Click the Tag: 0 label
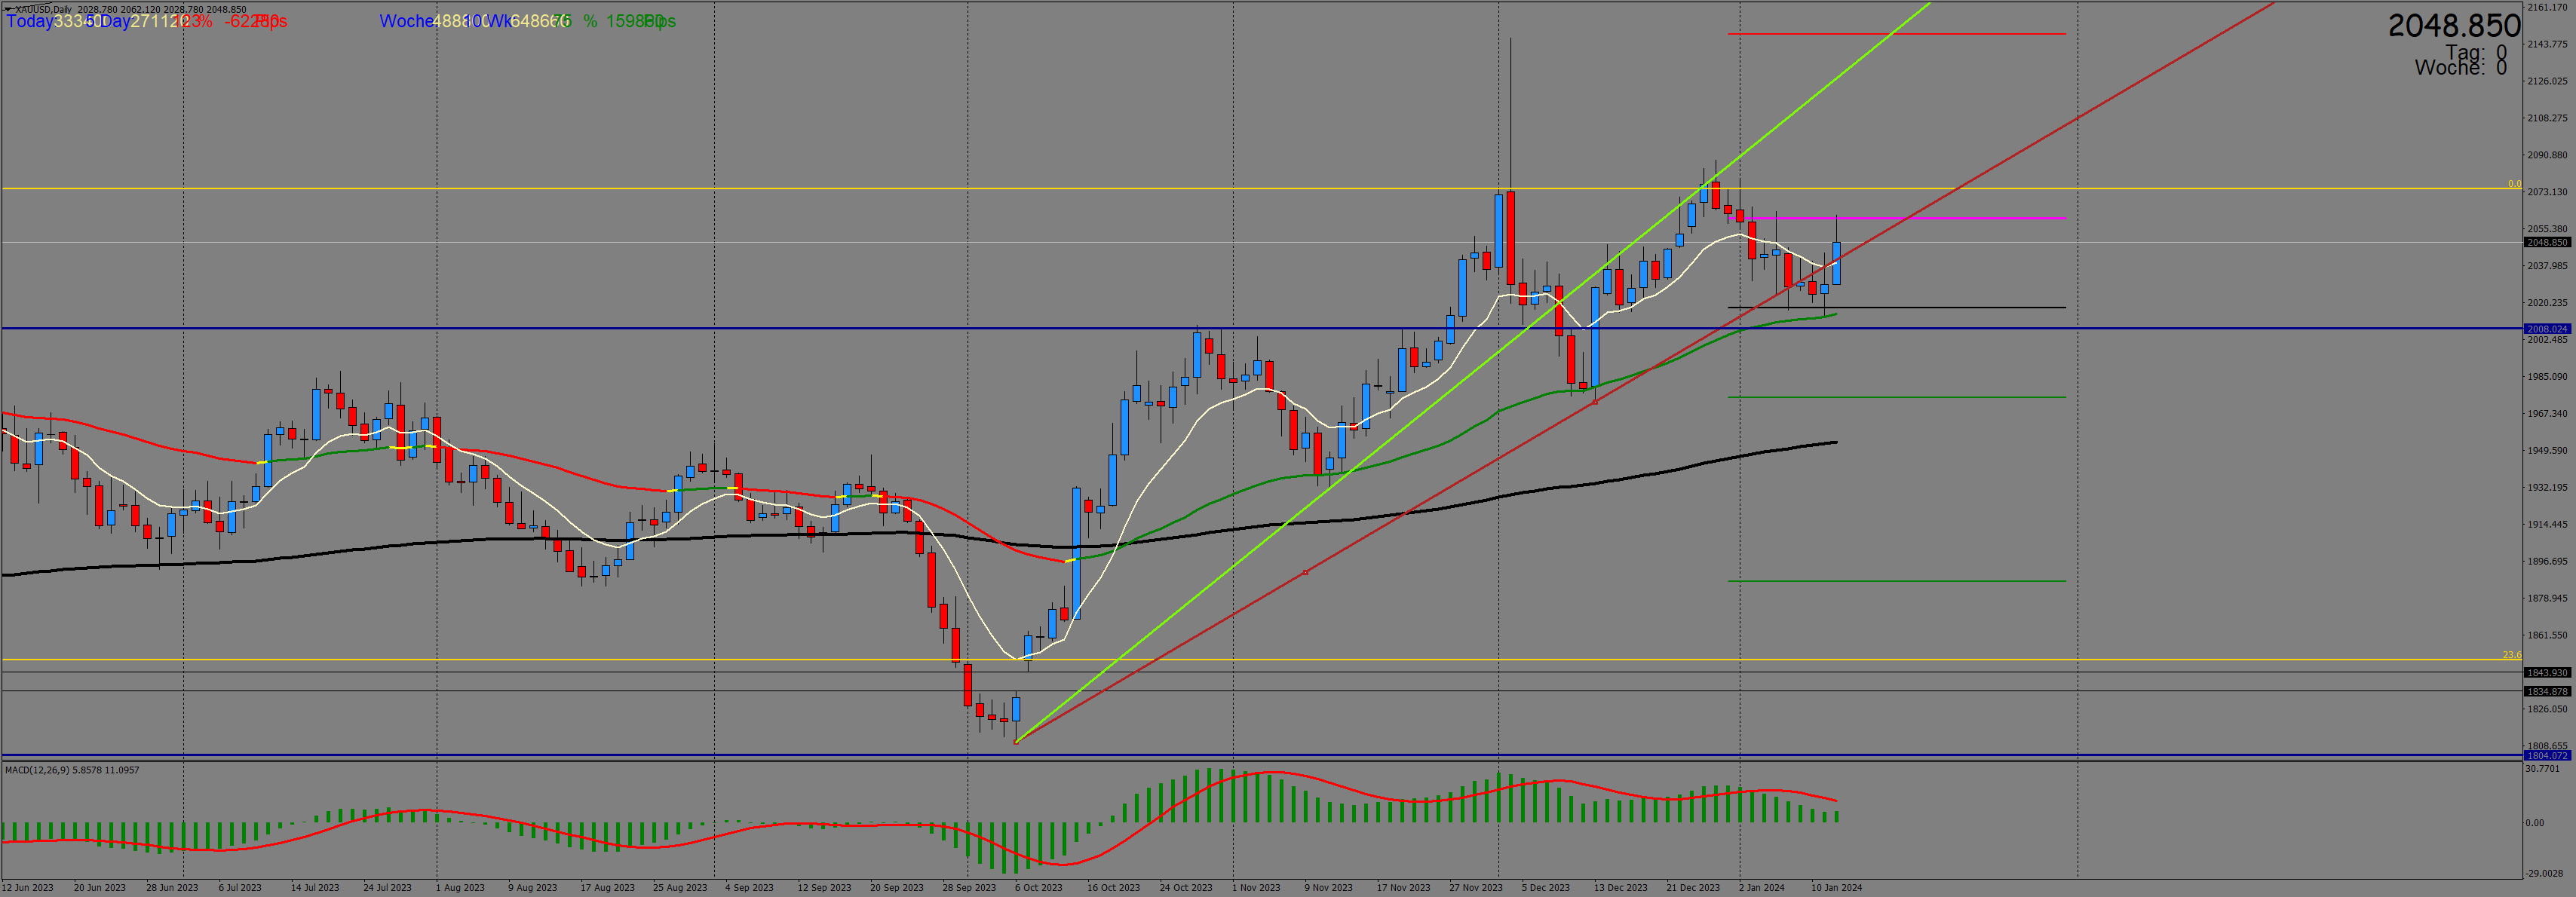Viewport: 2576px width, 897px height. (2475, 52)
